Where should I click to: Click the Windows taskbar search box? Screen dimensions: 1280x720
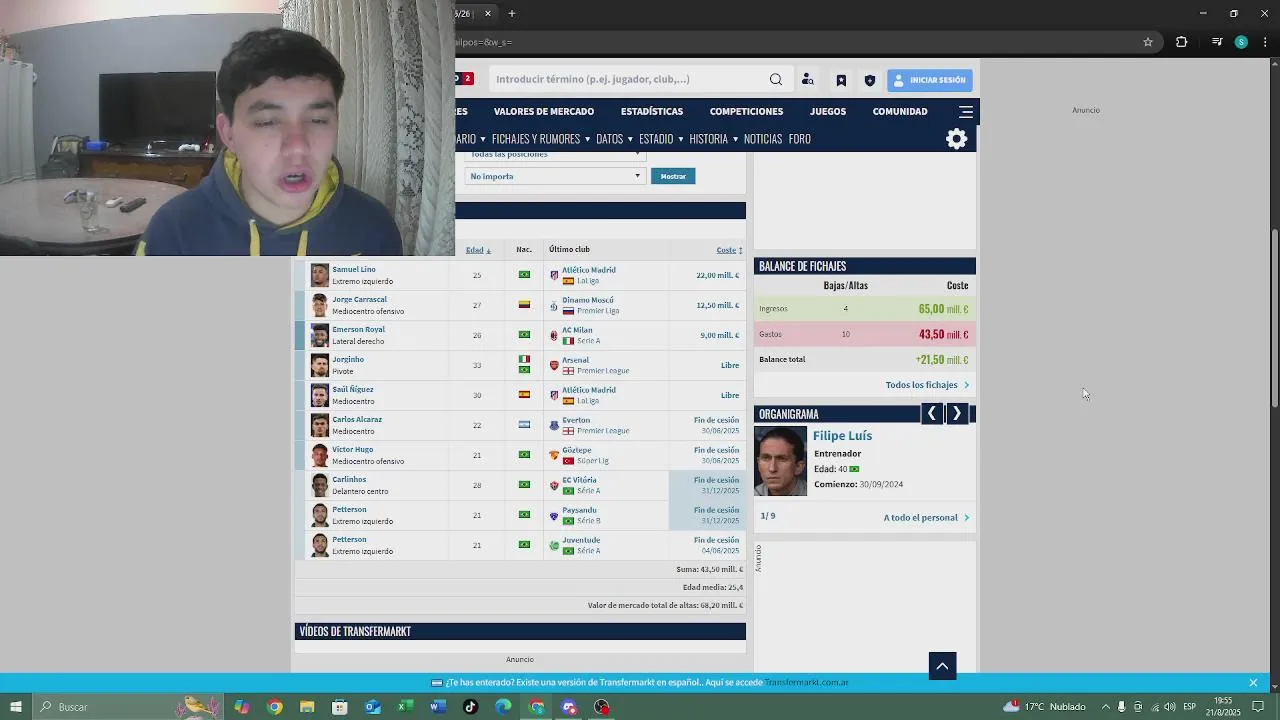130,707
